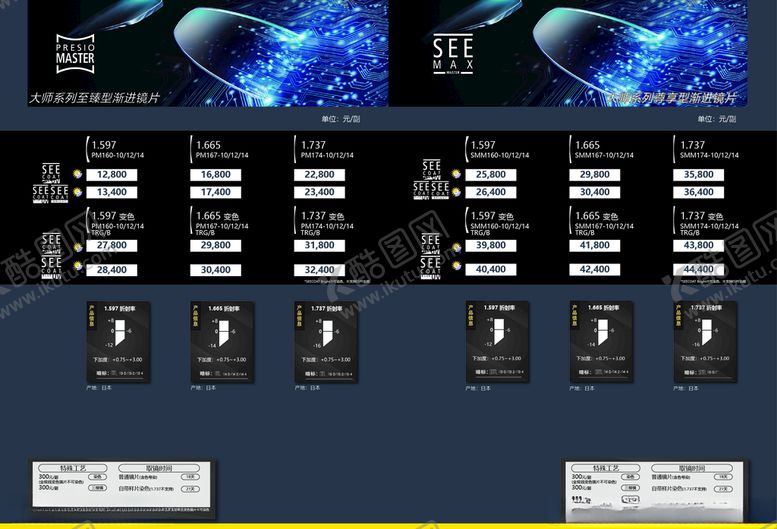Click the sun icon beside price 25,800
The height and width of the screenshot is (529, 777).
pos(457,174)
